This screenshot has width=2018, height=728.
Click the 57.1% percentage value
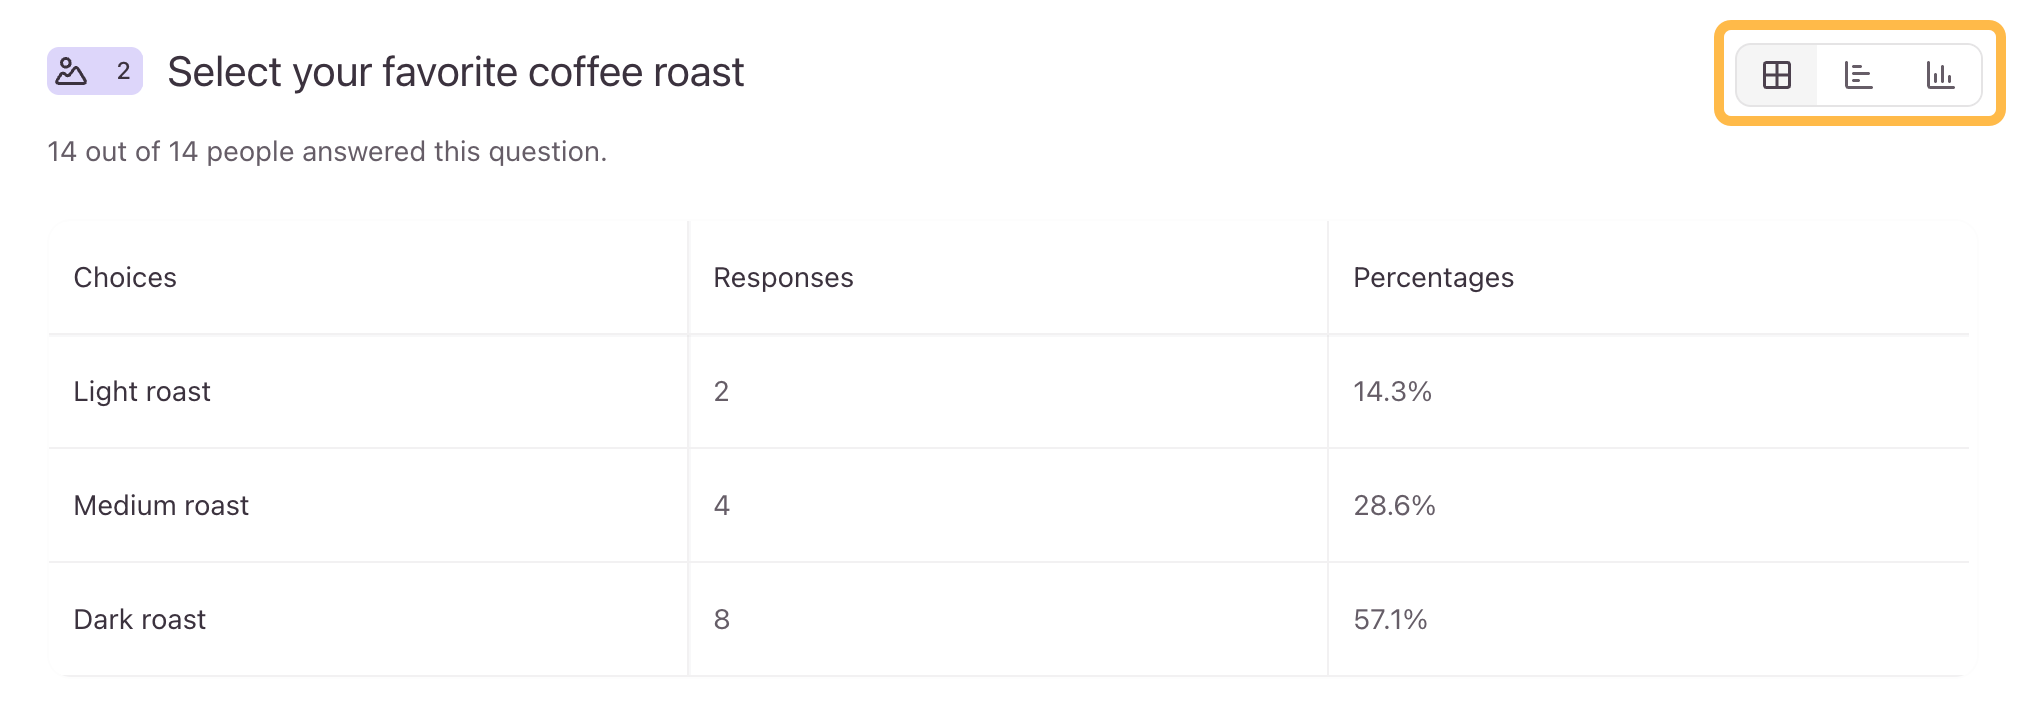(x=1390, y=619)
